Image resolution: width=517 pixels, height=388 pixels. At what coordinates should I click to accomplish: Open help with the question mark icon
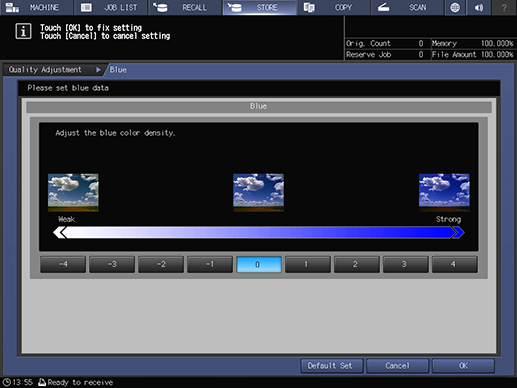coord(504,7)
